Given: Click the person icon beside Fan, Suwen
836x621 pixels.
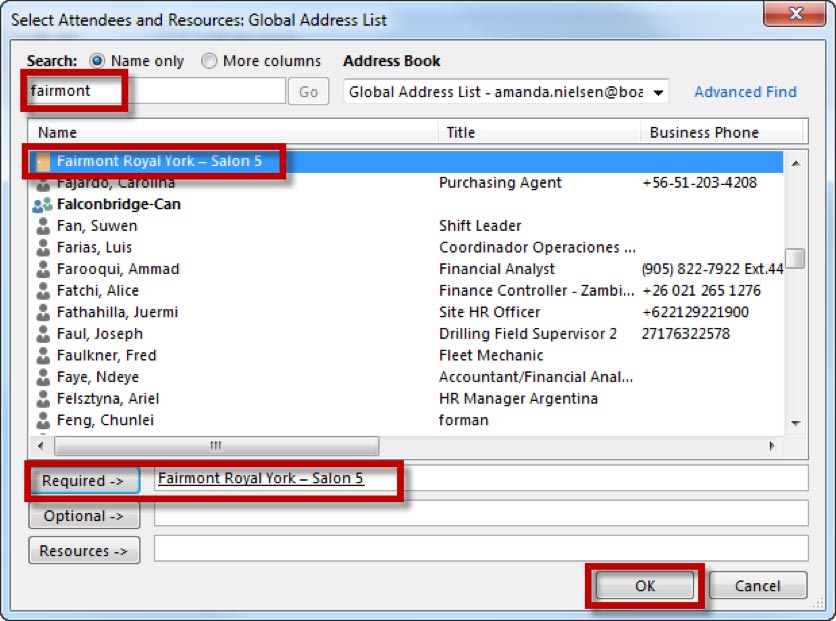Looking at the screenshot, I should 42,227.
